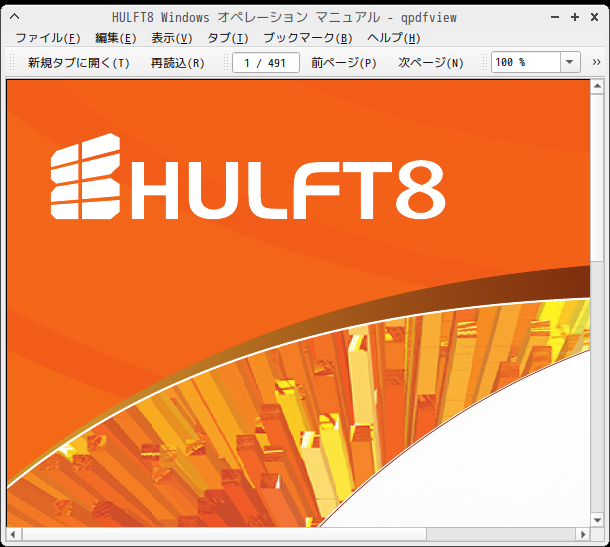Click the page number field showing 1 / 491

click(x=266, y=63)
